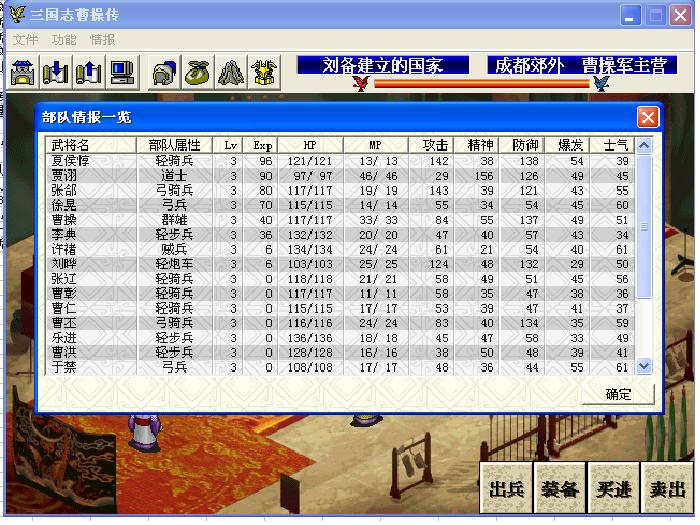Click 群雄 unit type in 曹操 row
The height and width of the screenshot is (525, 700).
[174, 220]
